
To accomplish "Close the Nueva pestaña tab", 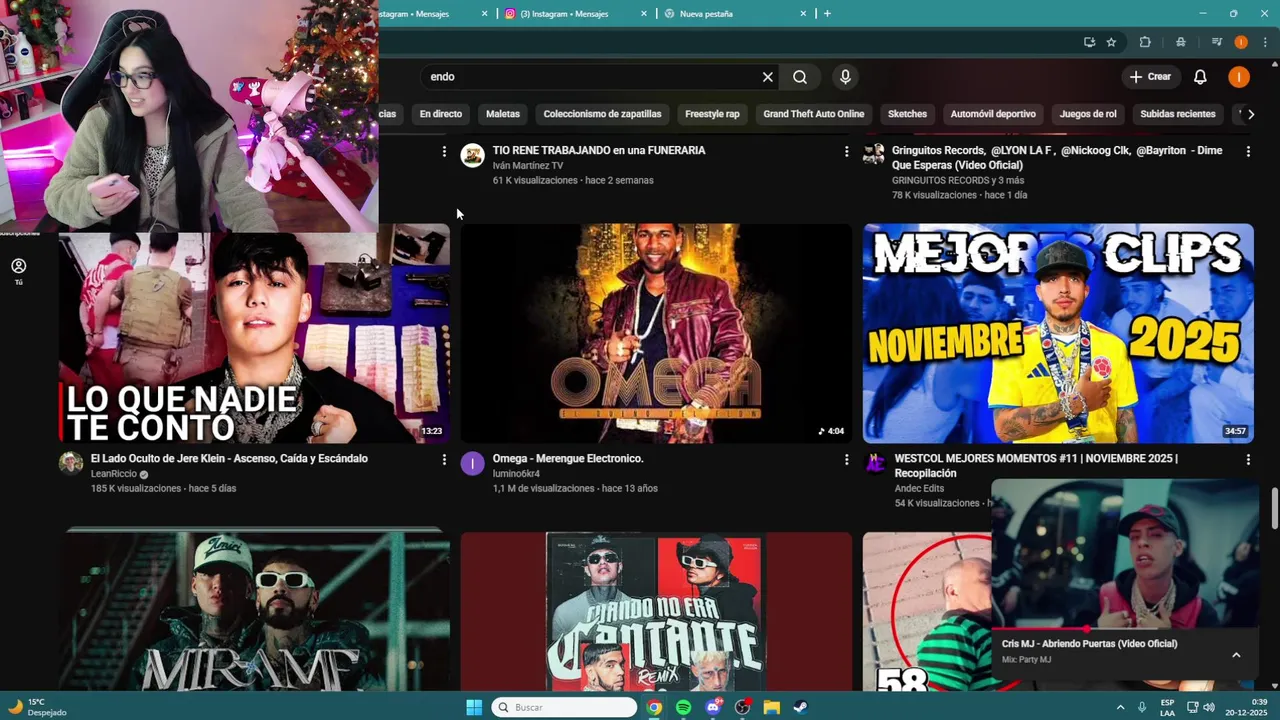I will 803,14.
